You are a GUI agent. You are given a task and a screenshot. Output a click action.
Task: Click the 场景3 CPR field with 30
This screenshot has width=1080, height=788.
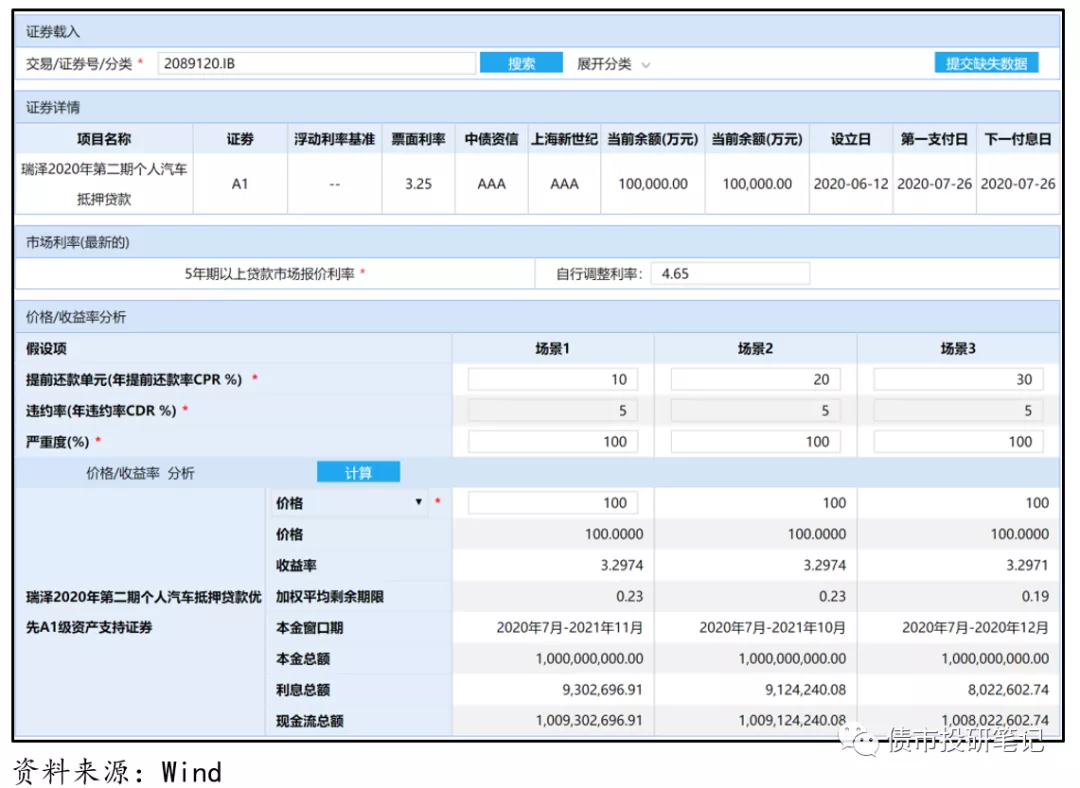[x=958, y=380]
